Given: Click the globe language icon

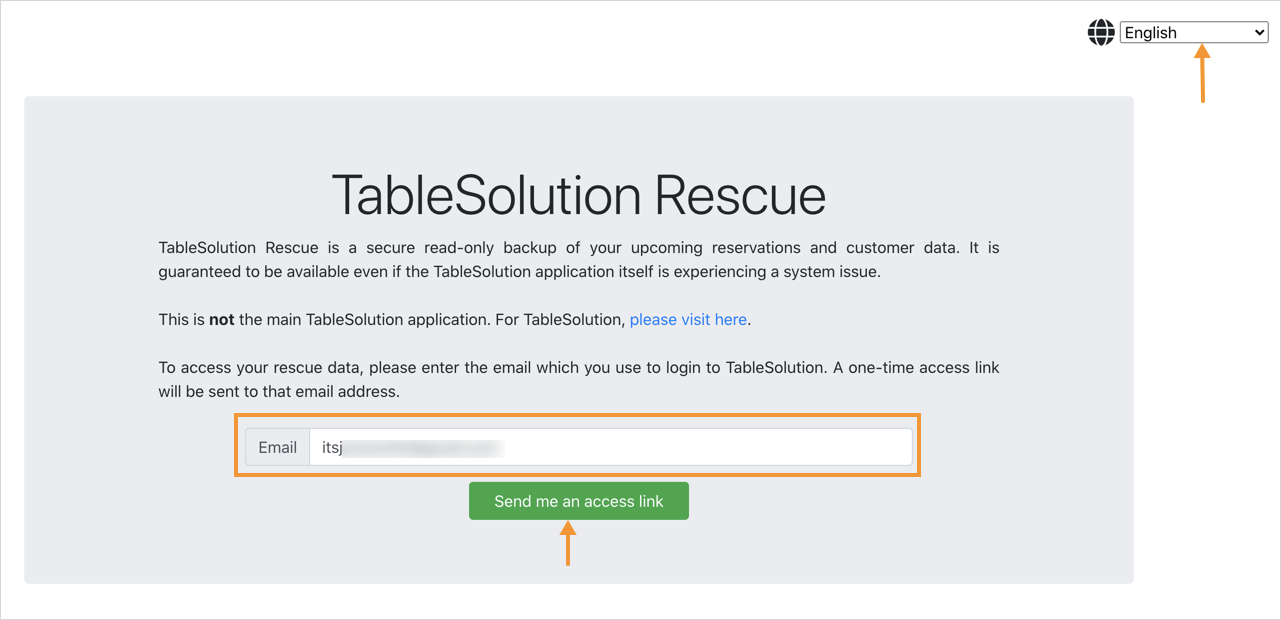Looking at the screenshot, I should (1101, 33).
